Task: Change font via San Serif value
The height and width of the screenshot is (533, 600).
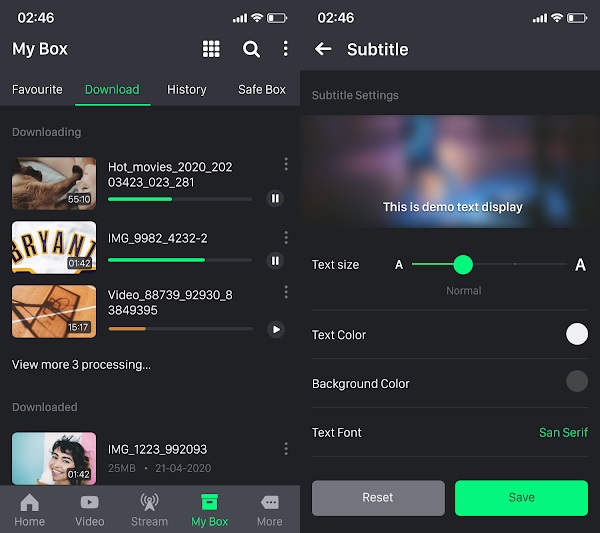Action: [563, 432]
